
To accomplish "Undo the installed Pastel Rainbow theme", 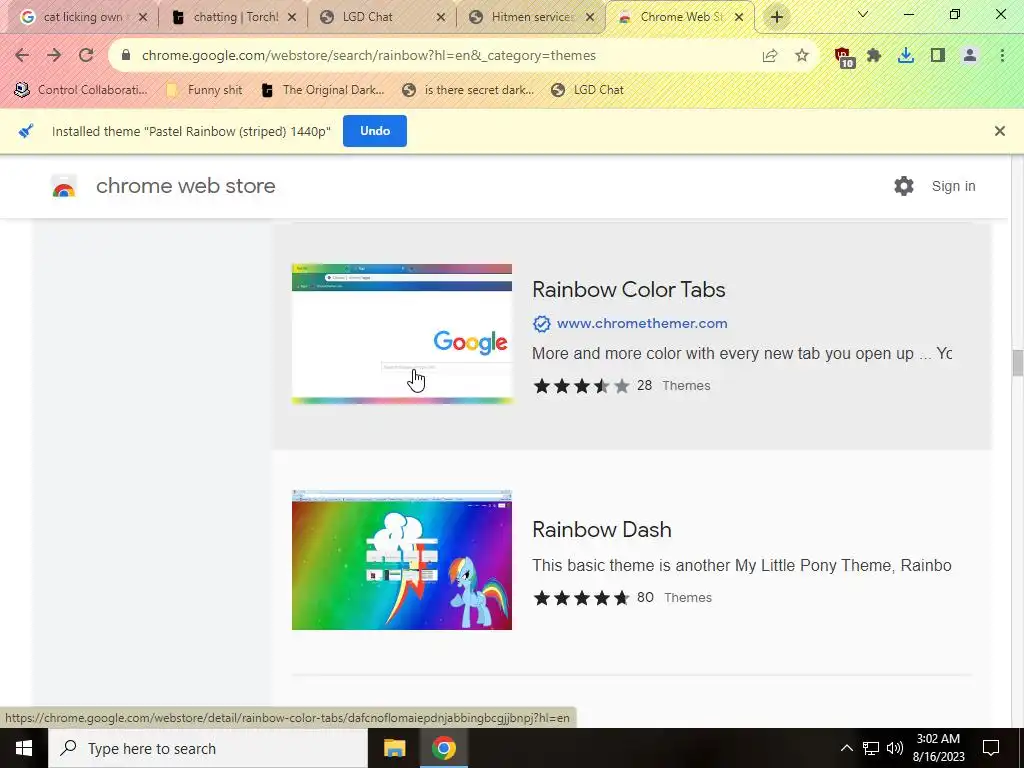I will coord(375,131).
